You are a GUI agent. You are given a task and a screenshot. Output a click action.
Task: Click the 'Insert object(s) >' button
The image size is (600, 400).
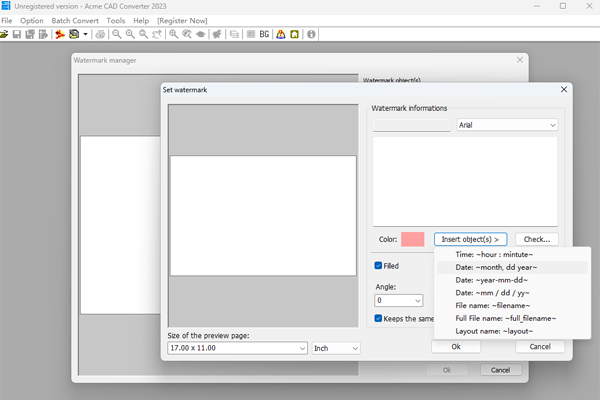[470, 239]
